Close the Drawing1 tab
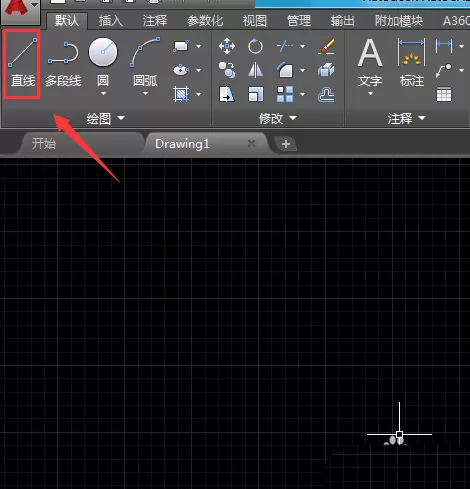Viewport: 470px width, 489px height. pyautogui.click(x=252, y=144)
